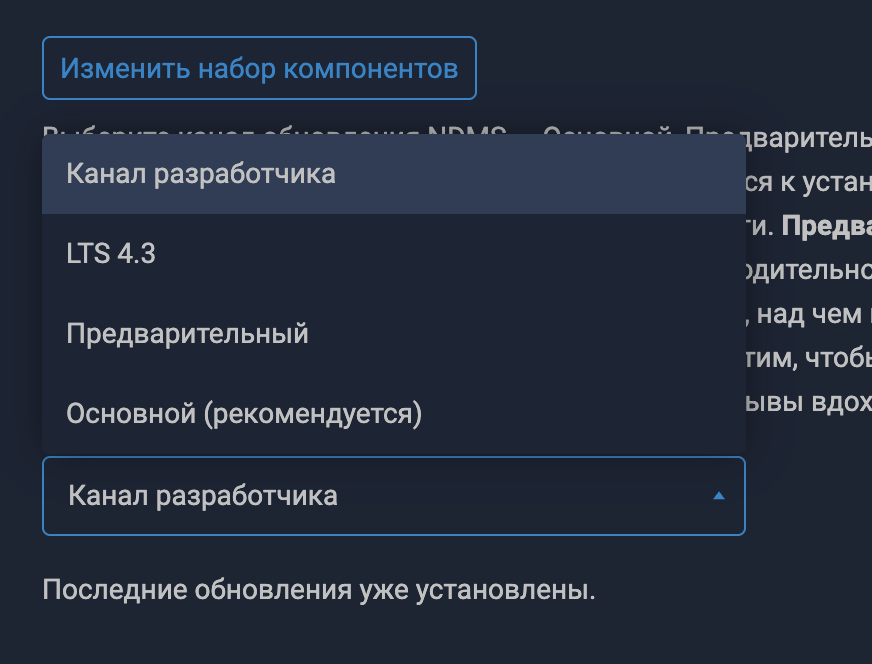Collapse the update channel combo box

point(393,496)
